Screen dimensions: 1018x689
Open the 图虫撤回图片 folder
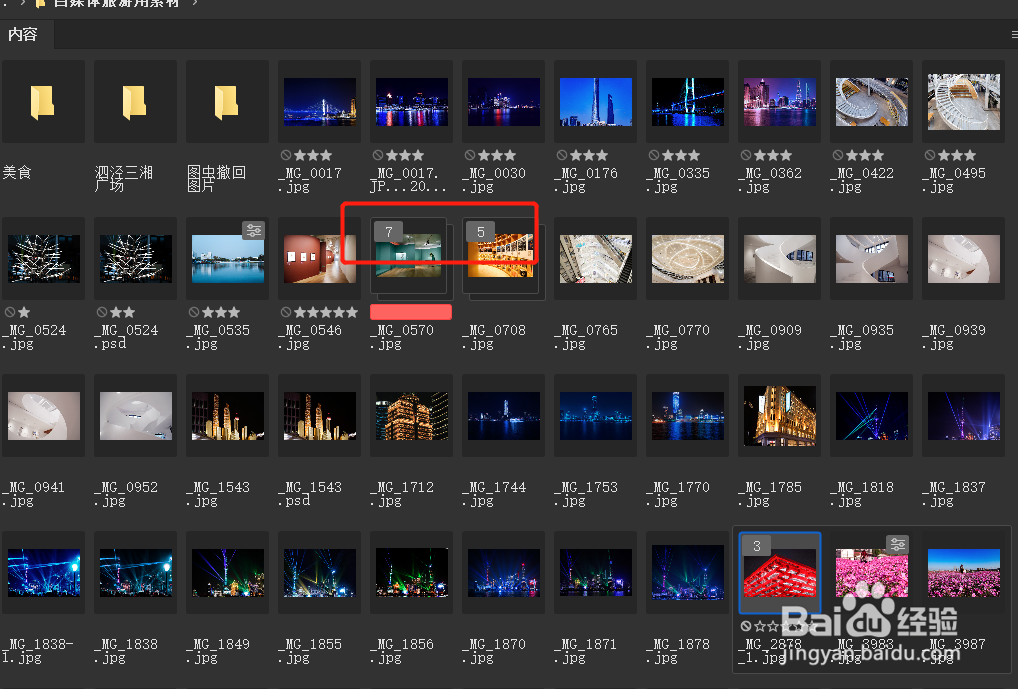(226, 100)
